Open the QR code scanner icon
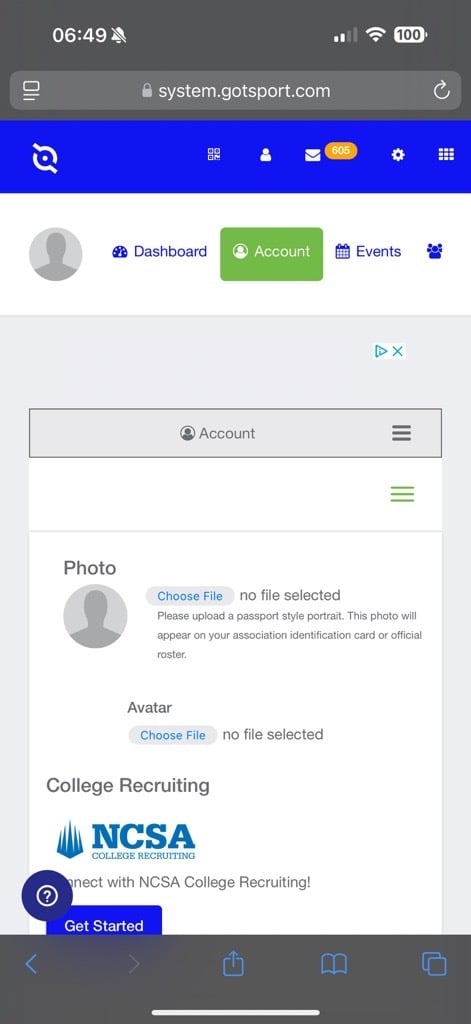This screenshot has width=471, height=1024. click(x=214, y=154)
